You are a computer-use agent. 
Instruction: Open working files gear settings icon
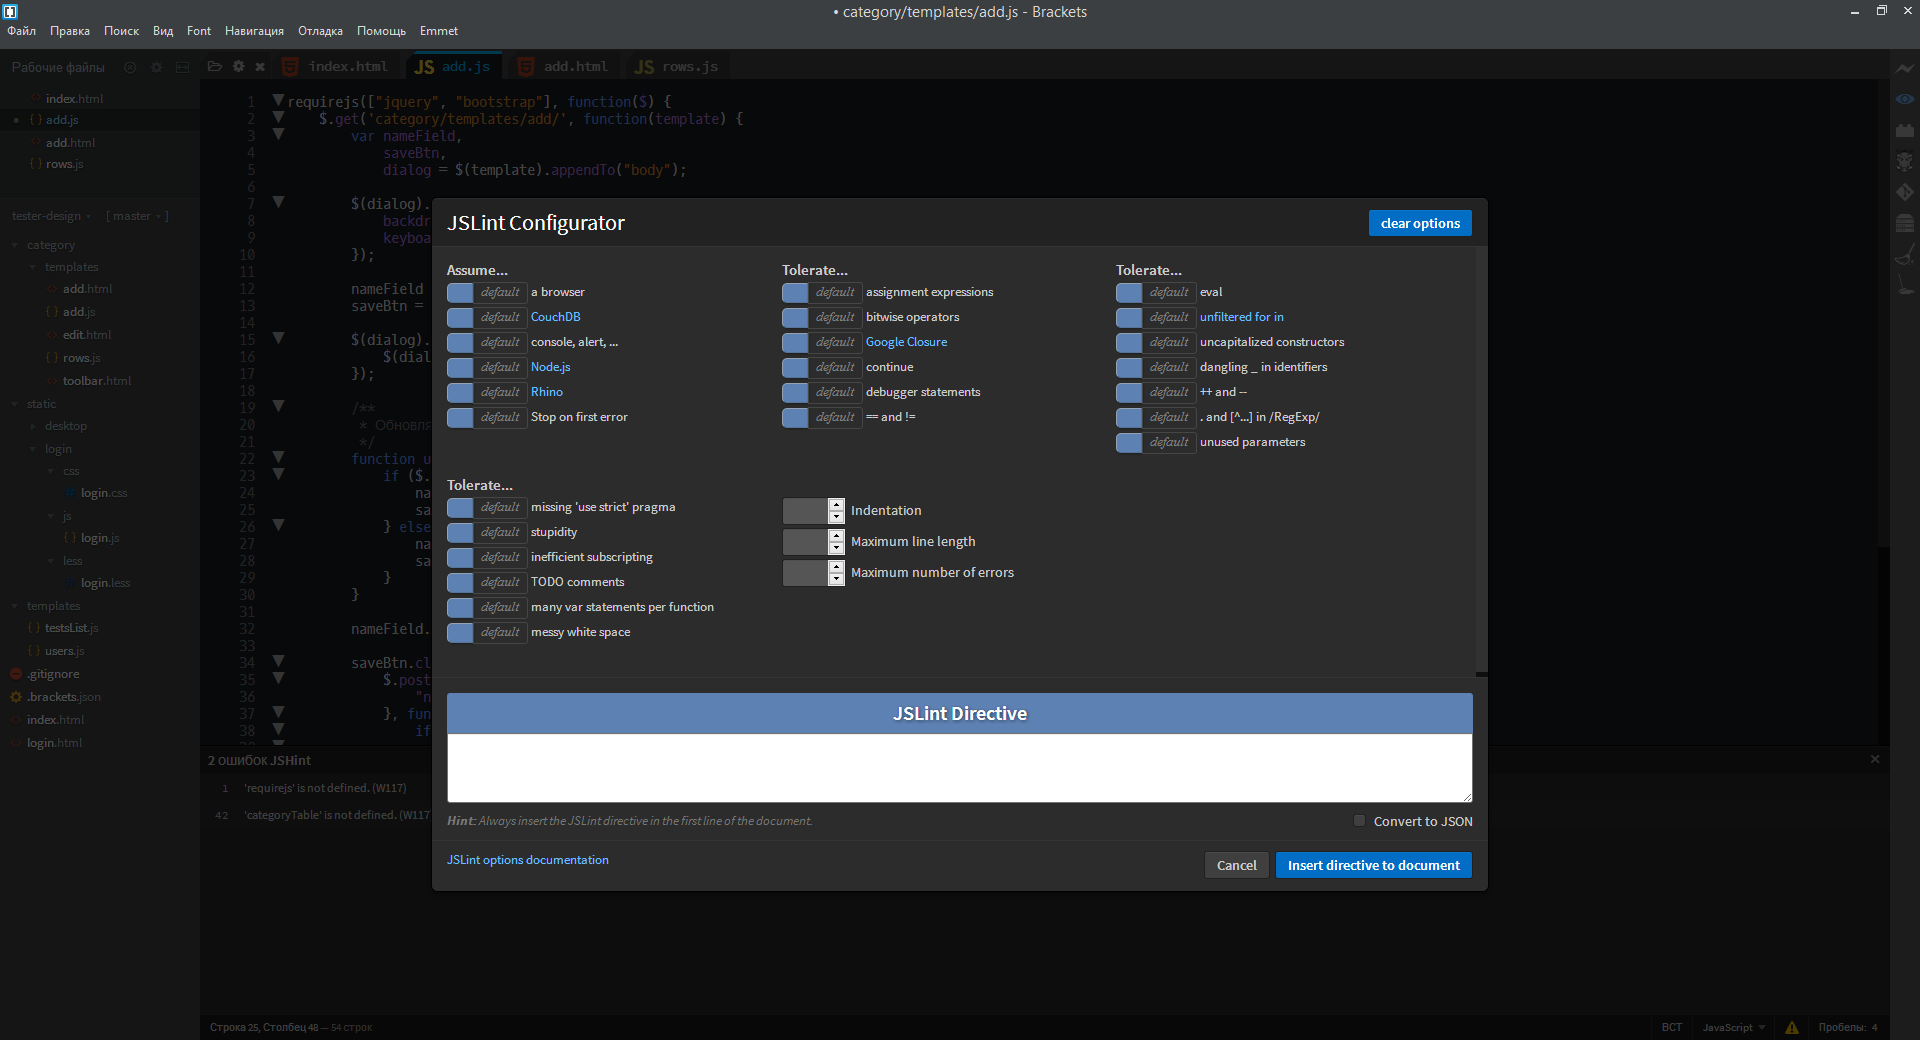[156, 67]
